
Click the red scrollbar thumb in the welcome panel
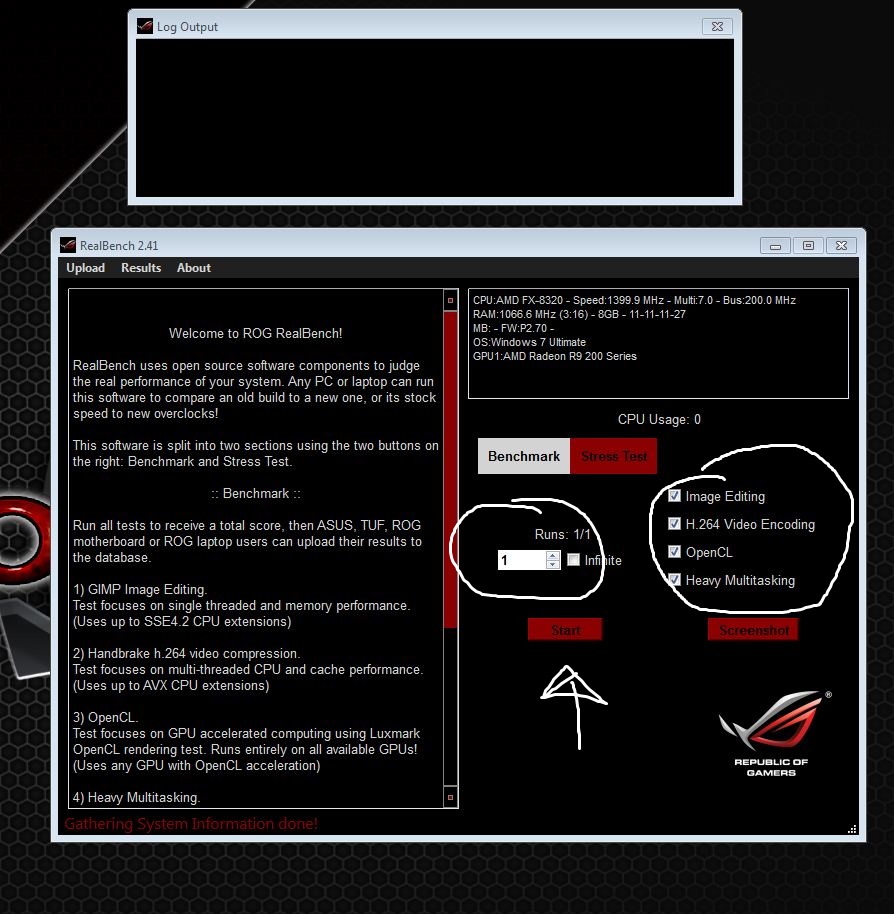click(450, 470)
